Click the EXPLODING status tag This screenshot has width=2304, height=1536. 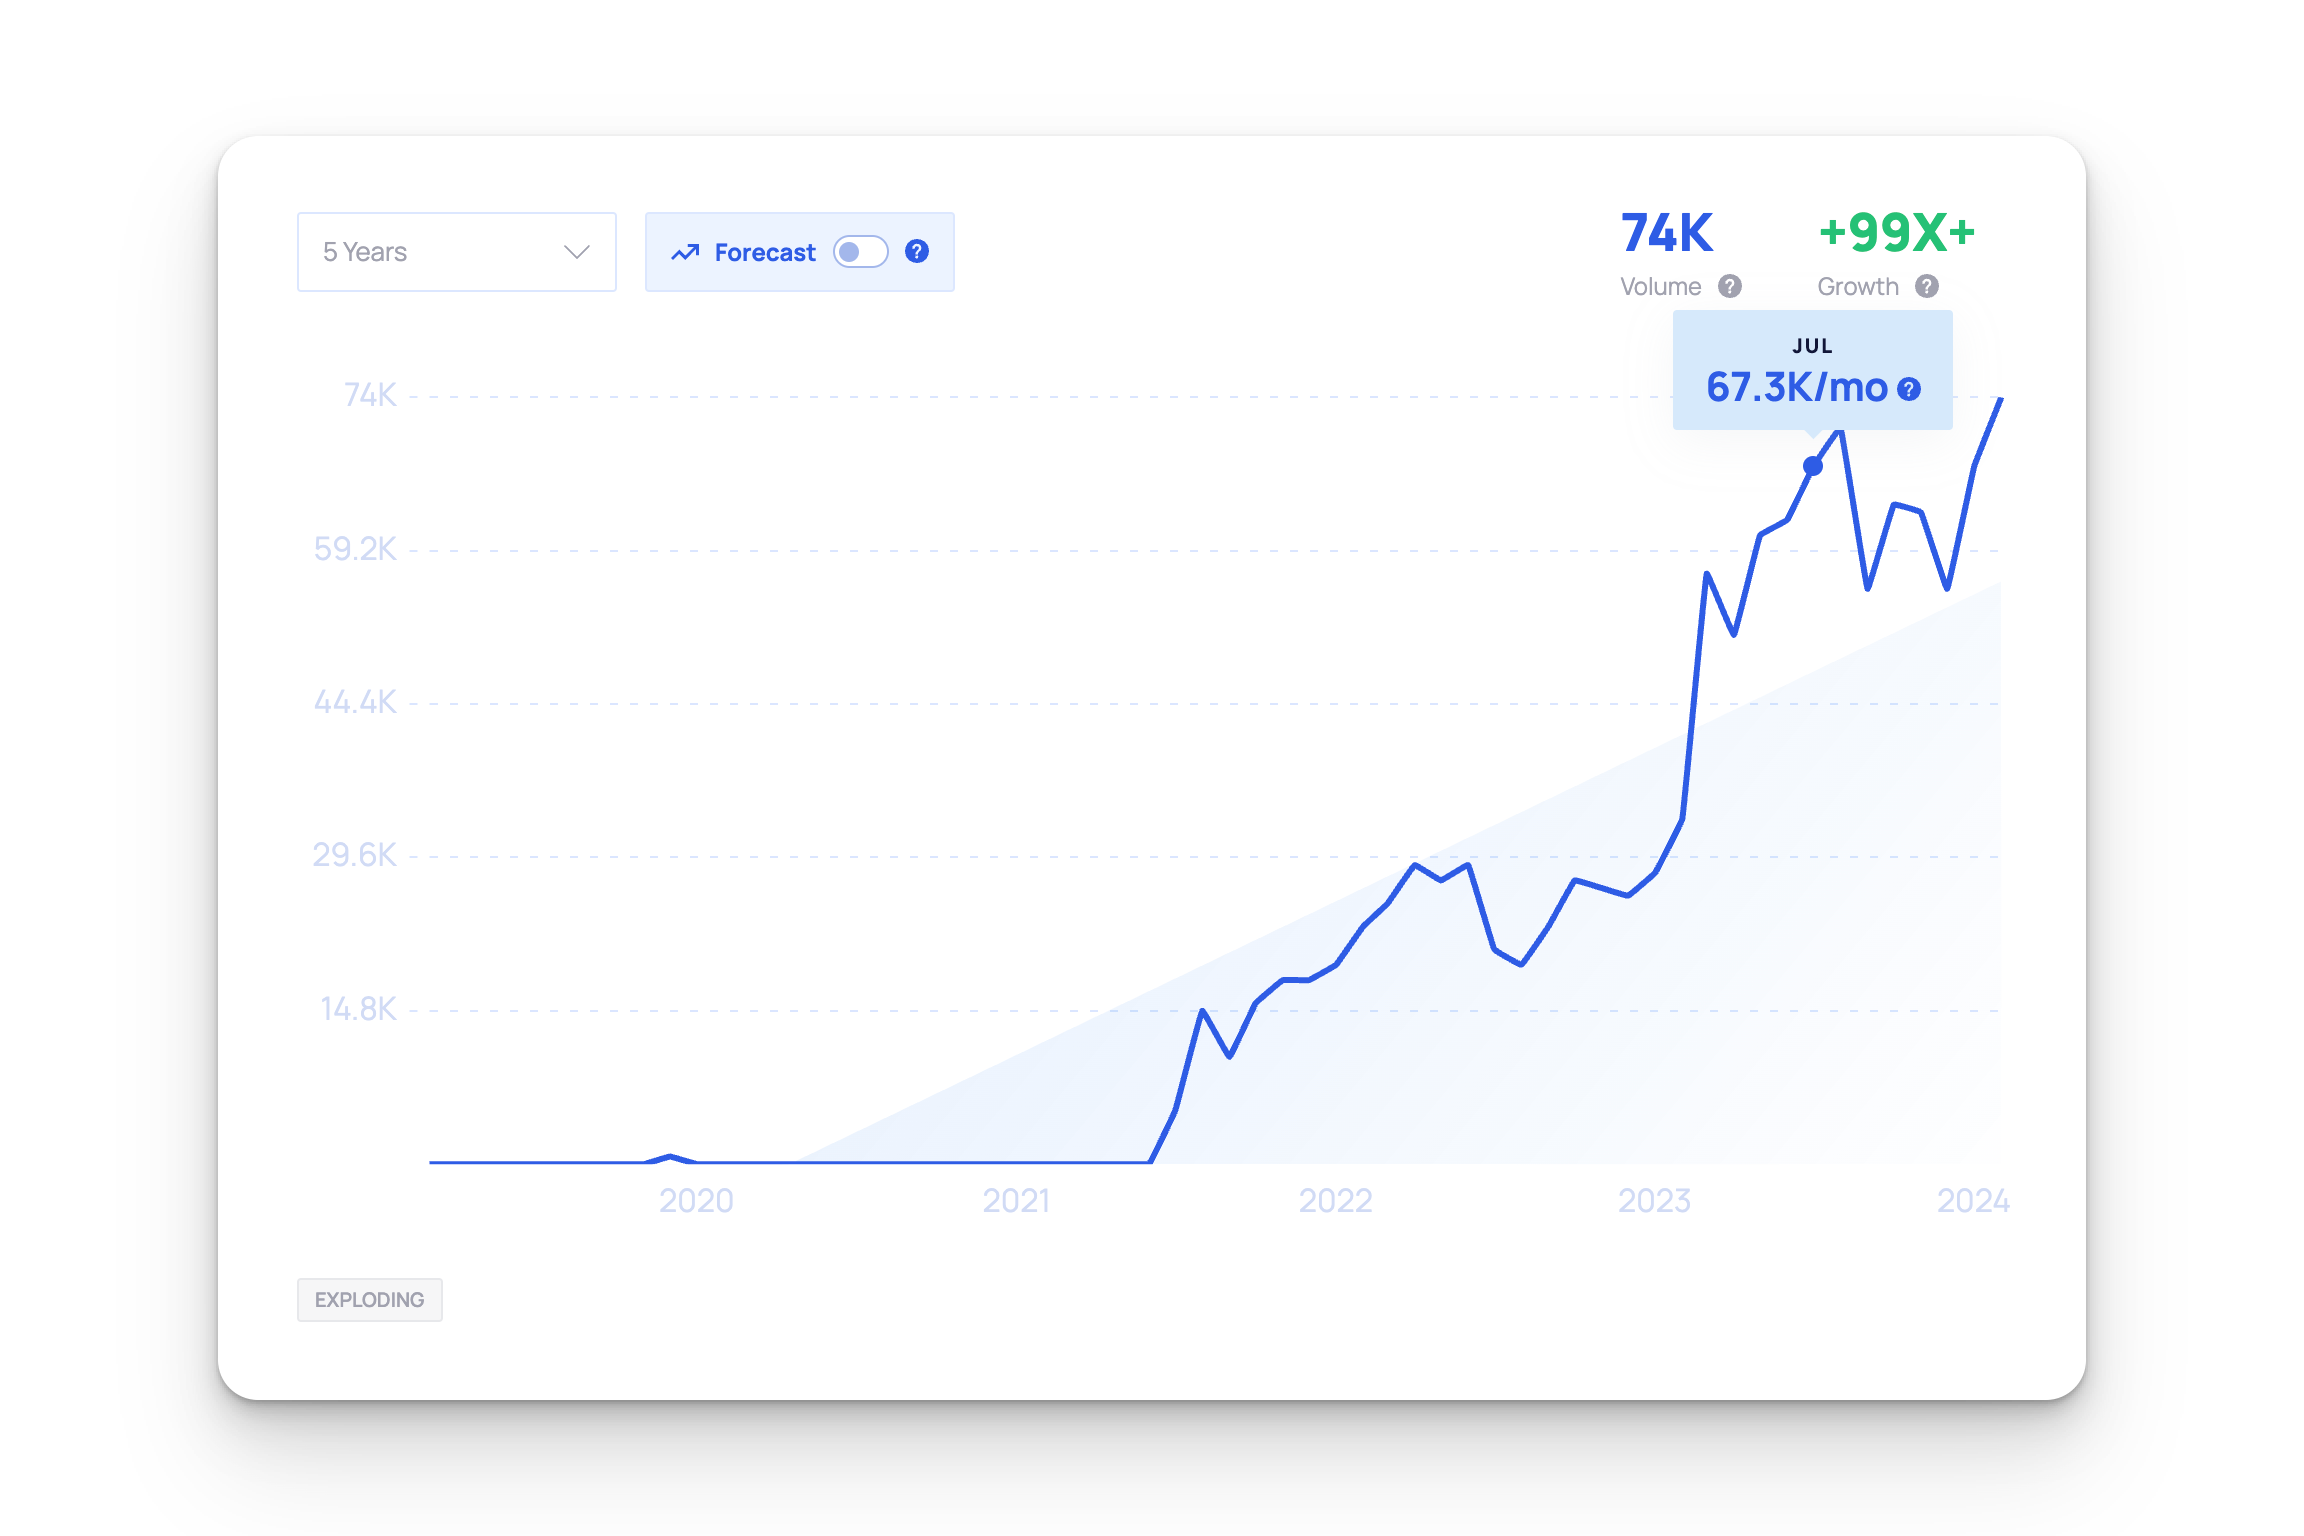click(x=369, y=1300)
